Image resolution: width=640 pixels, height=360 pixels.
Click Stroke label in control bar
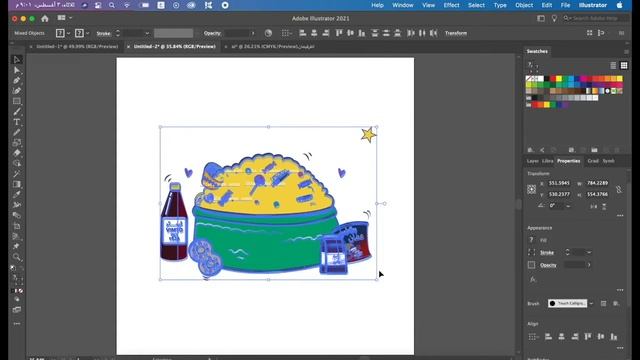103,33
